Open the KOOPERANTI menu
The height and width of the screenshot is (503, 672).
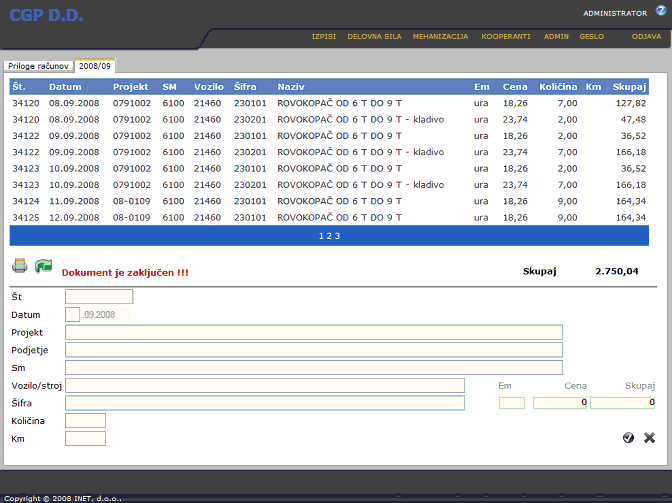(506, 36)
